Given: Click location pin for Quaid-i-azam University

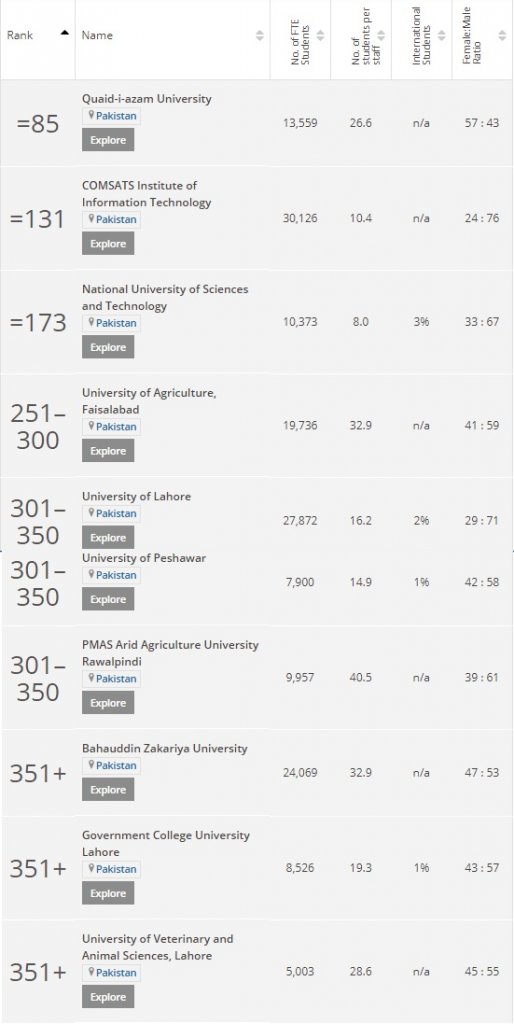Looking at the screenshot, I should point(91,116).
